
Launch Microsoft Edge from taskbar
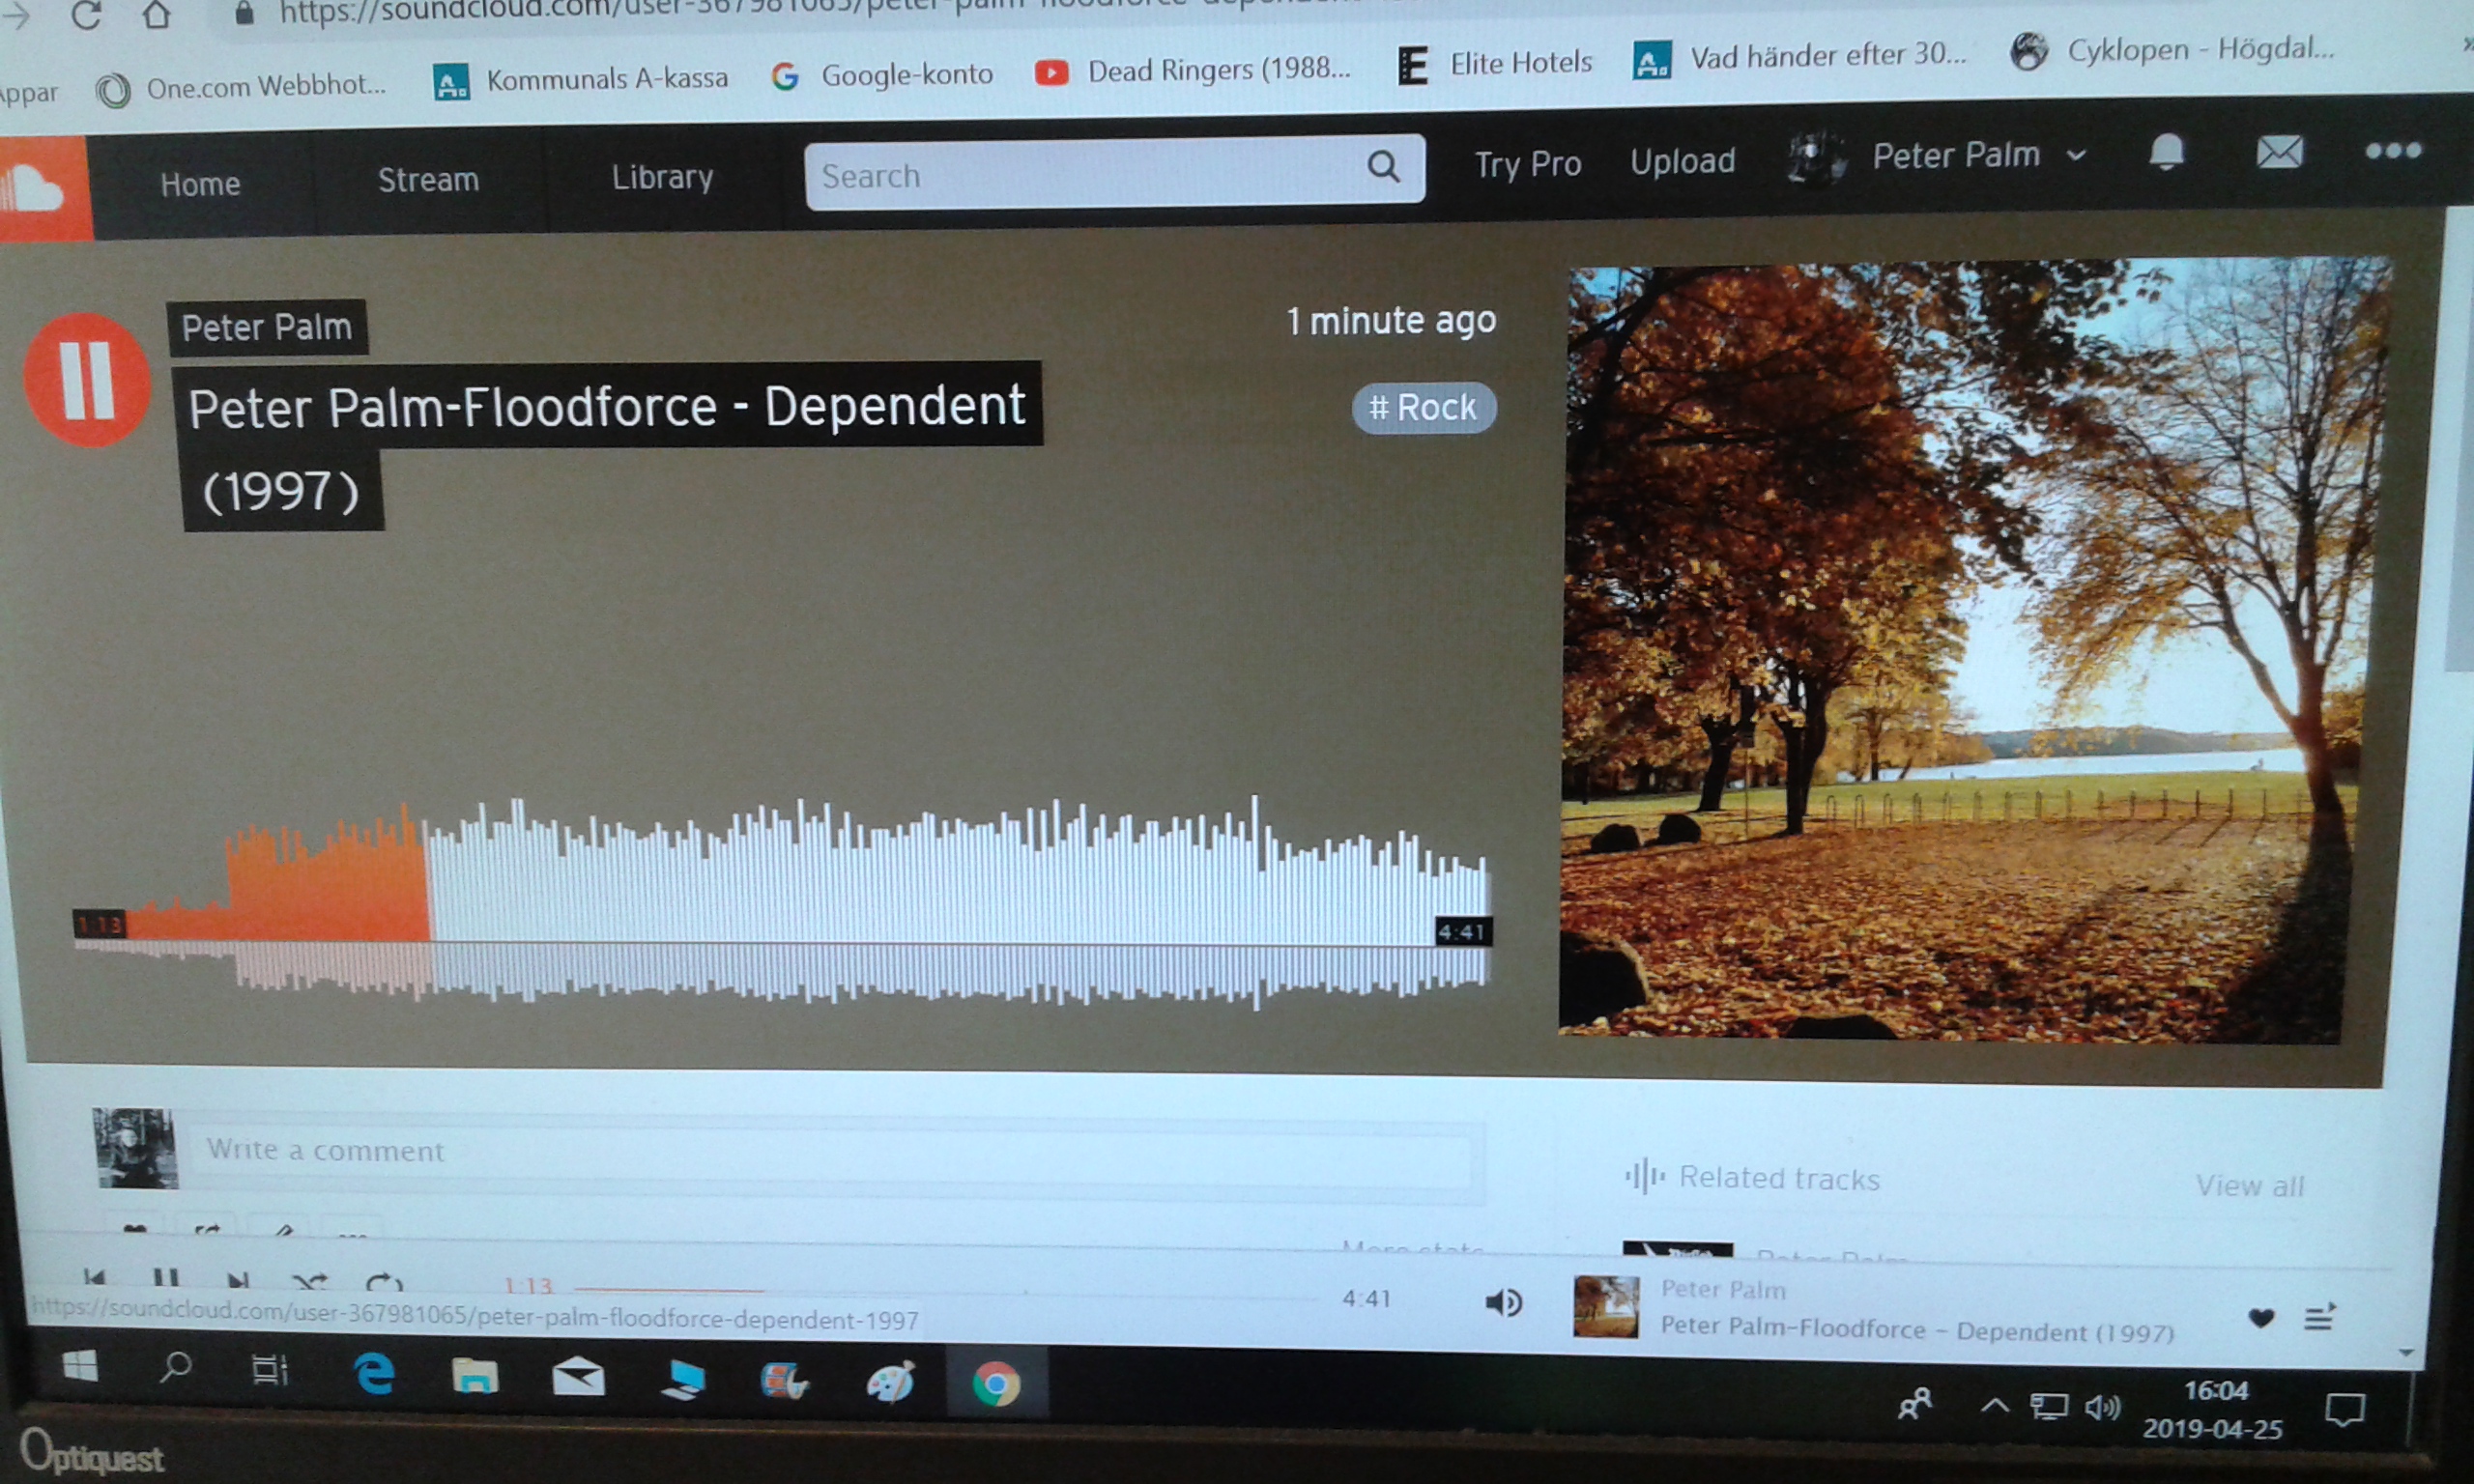374,1375
